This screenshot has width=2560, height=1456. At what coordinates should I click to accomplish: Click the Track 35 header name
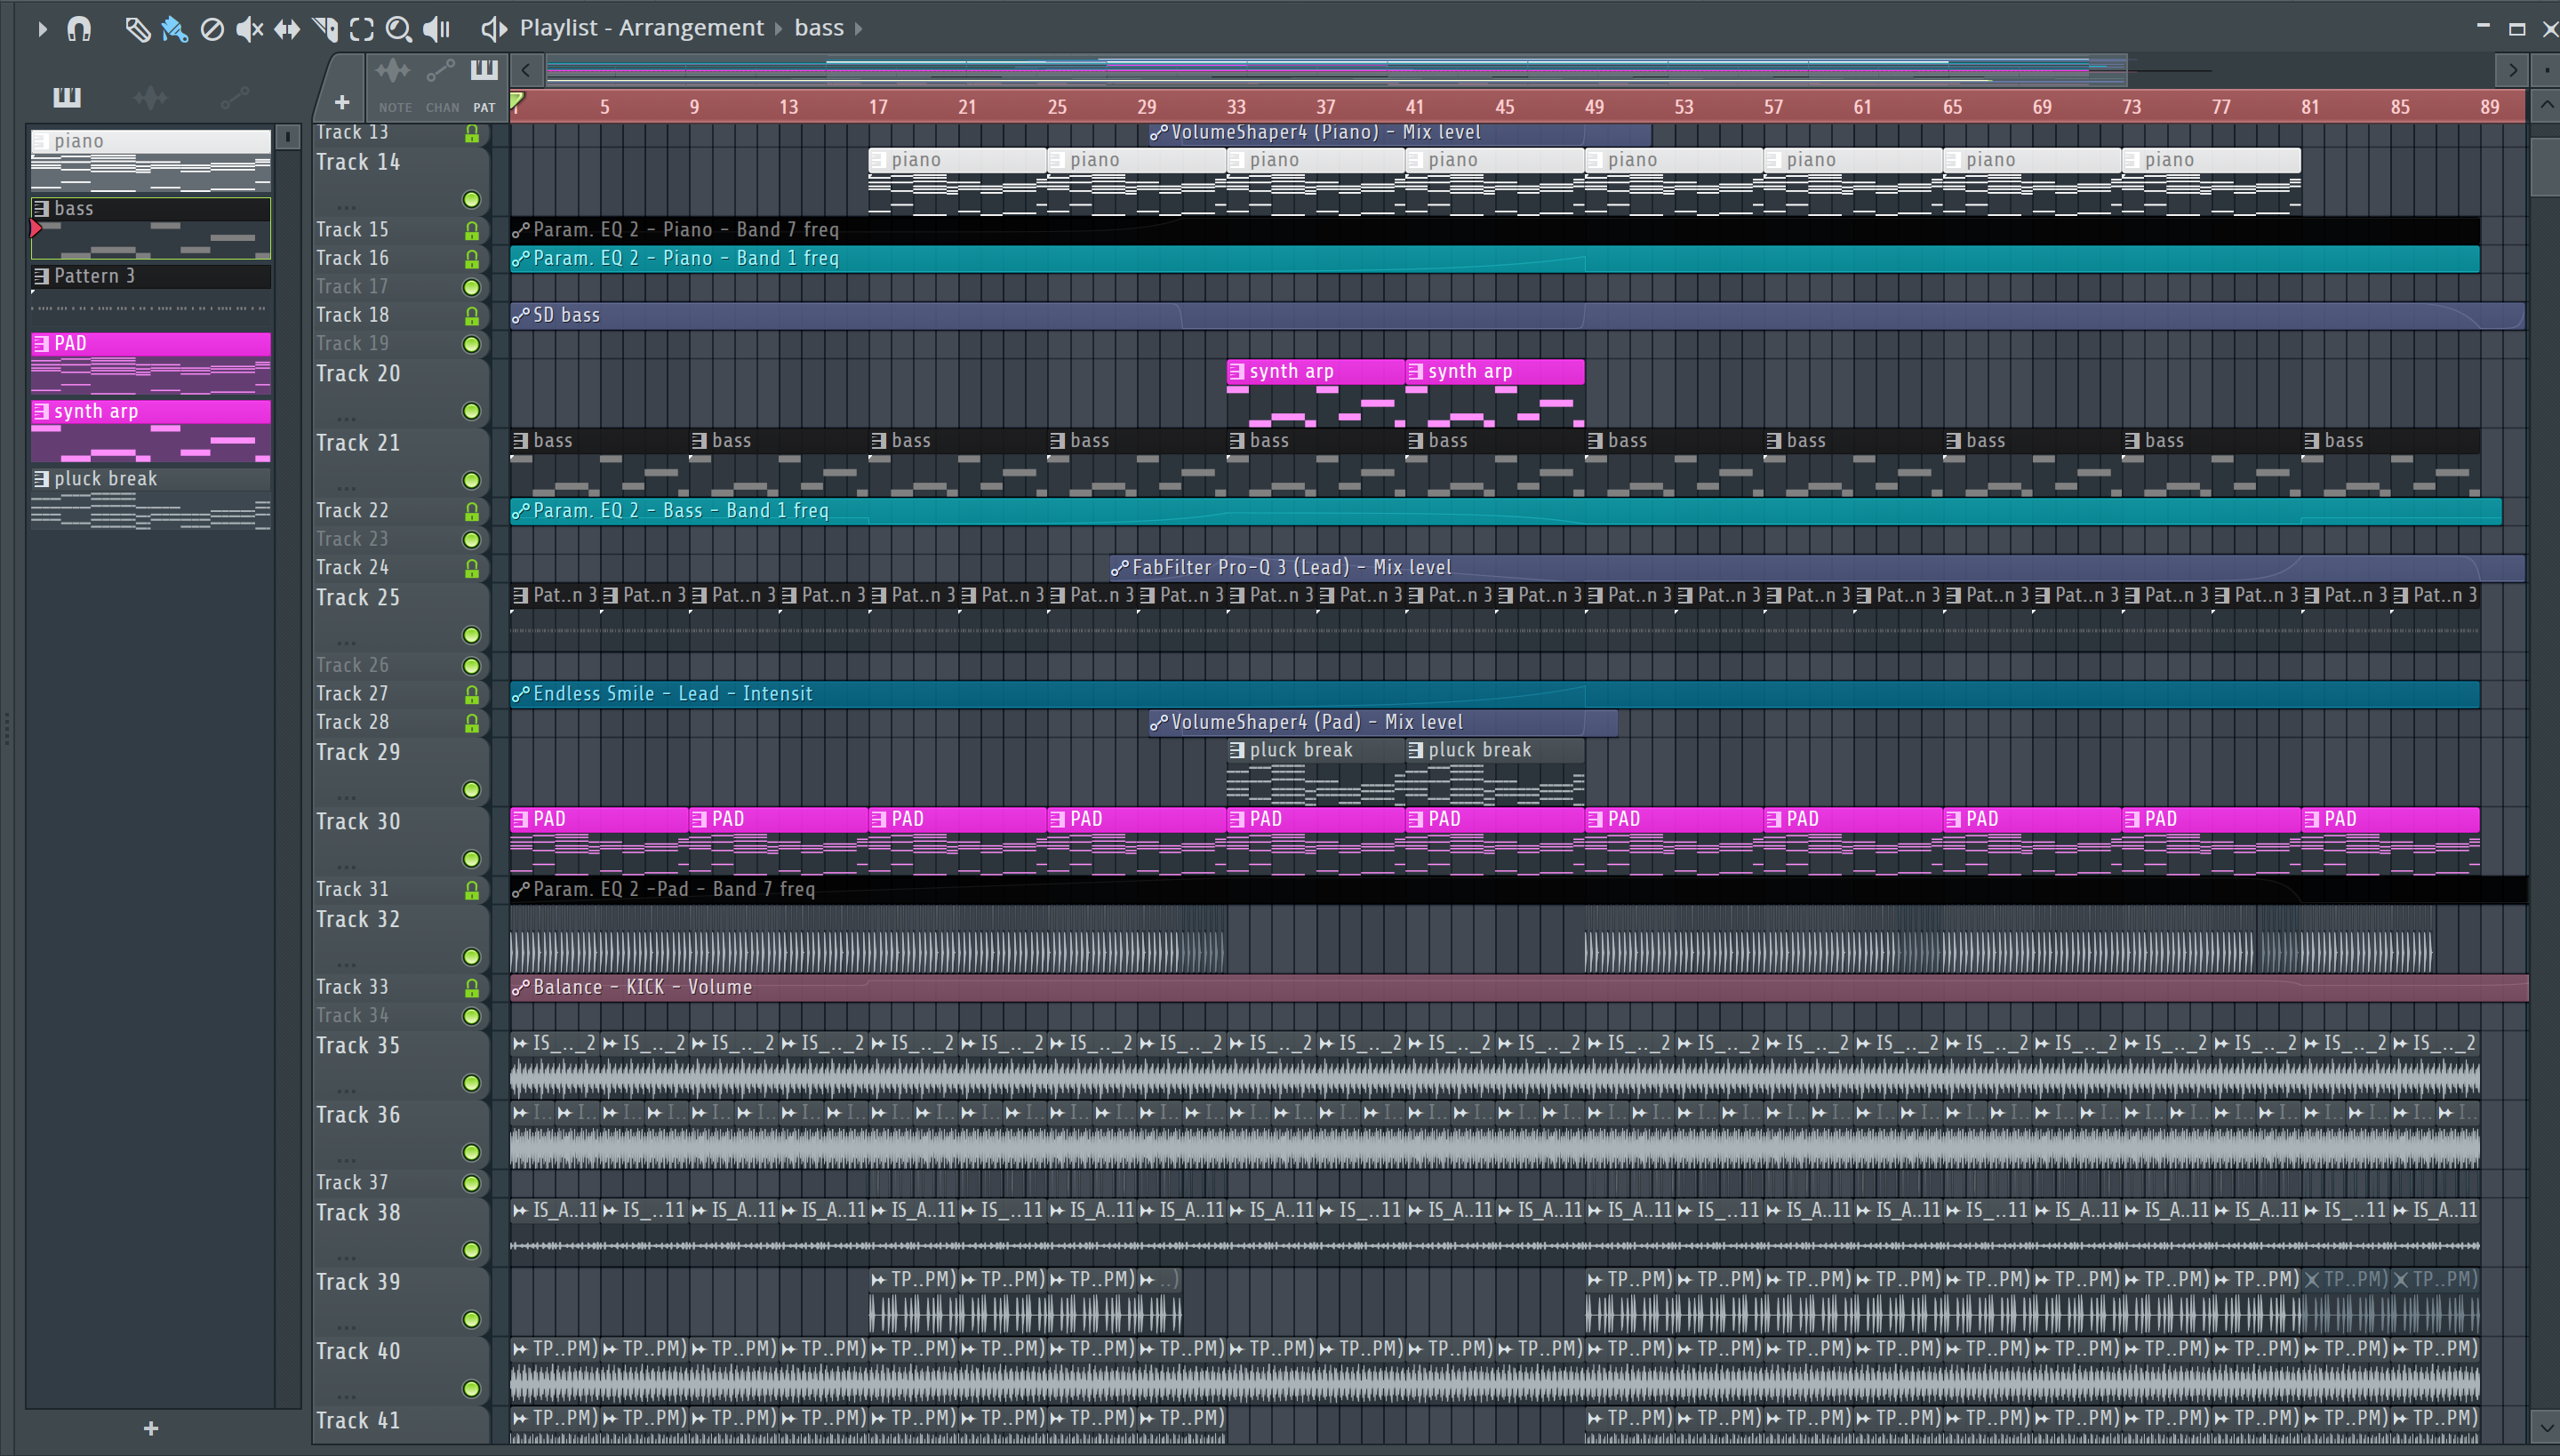[x=358, y=1045]
